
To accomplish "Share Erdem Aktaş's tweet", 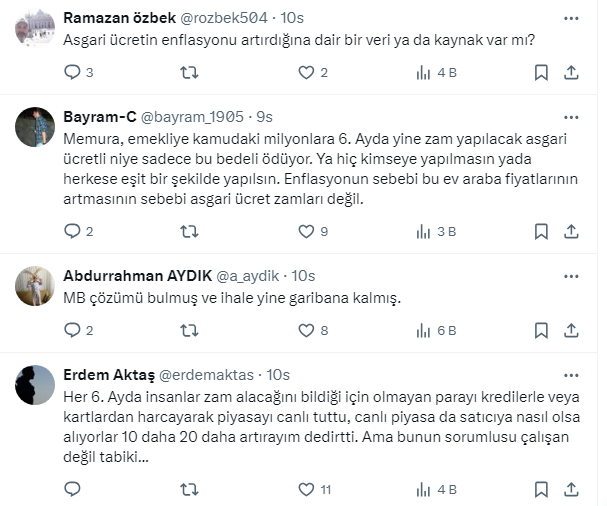I will (x=571, y=489).
